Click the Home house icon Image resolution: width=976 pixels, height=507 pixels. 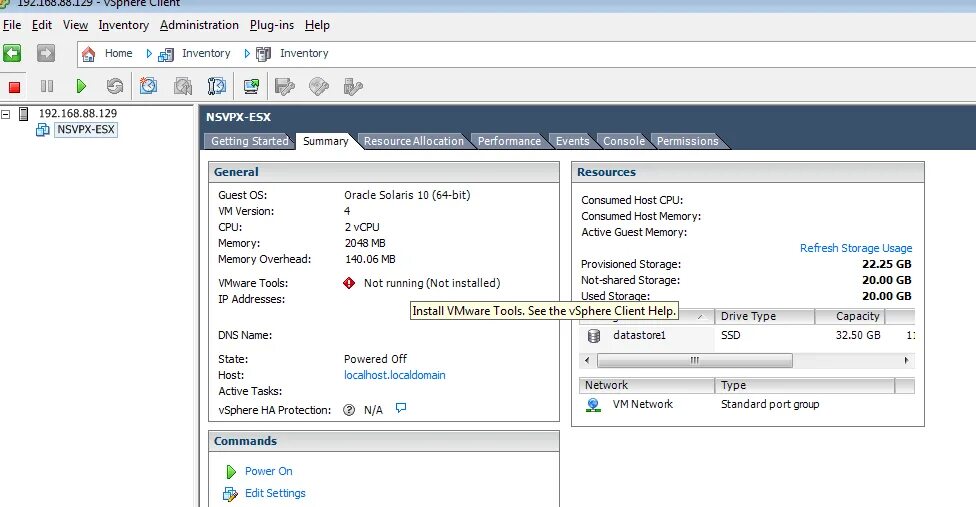(x=88, y=54)
